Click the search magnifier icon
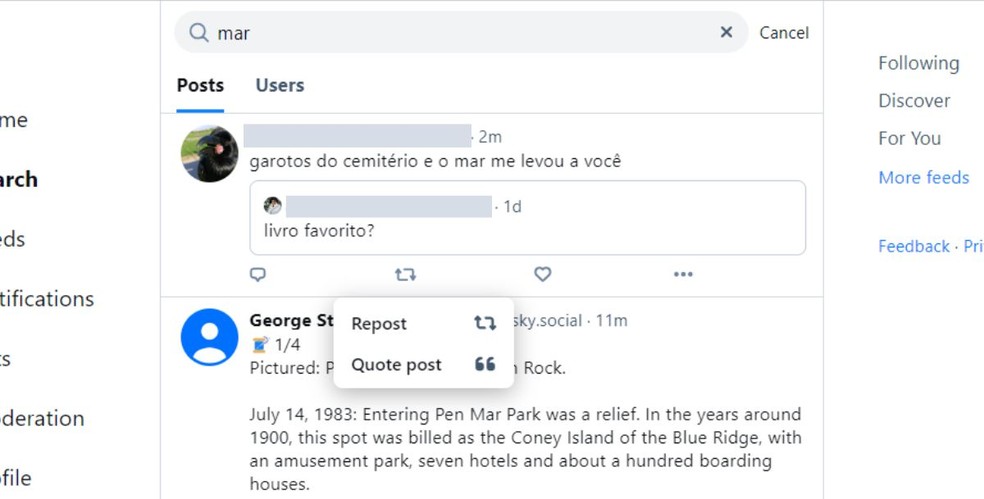 [199, 33]
